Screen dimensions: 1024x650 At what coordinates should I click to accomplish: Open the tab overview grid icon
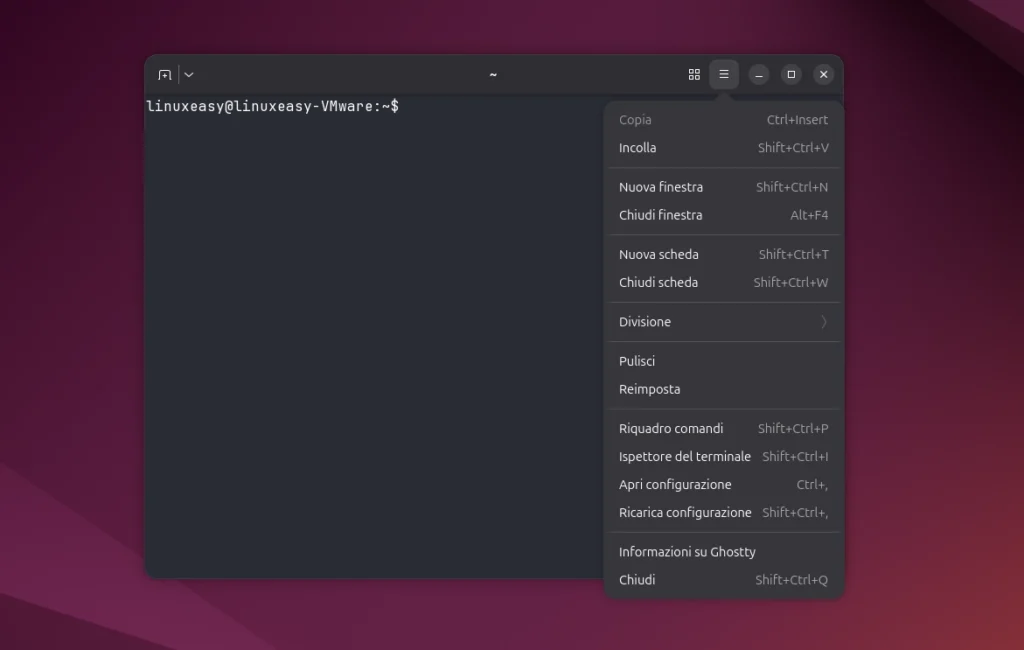tap(694, 75)
